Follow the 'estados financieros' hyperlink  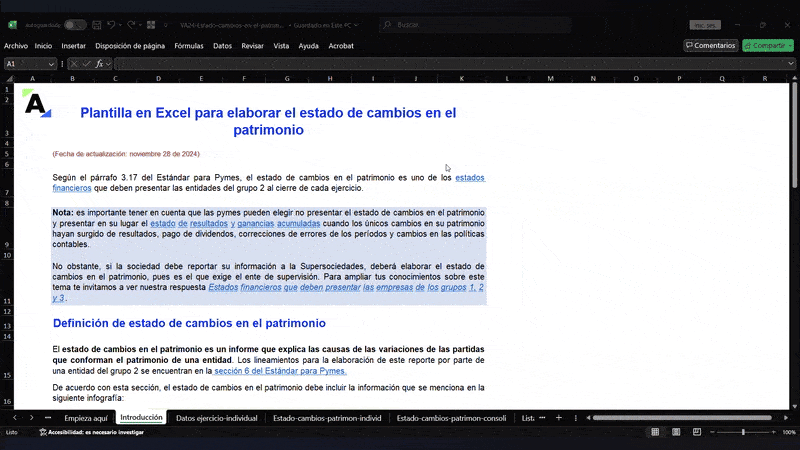pyautogui.click(x=470, y=178)
